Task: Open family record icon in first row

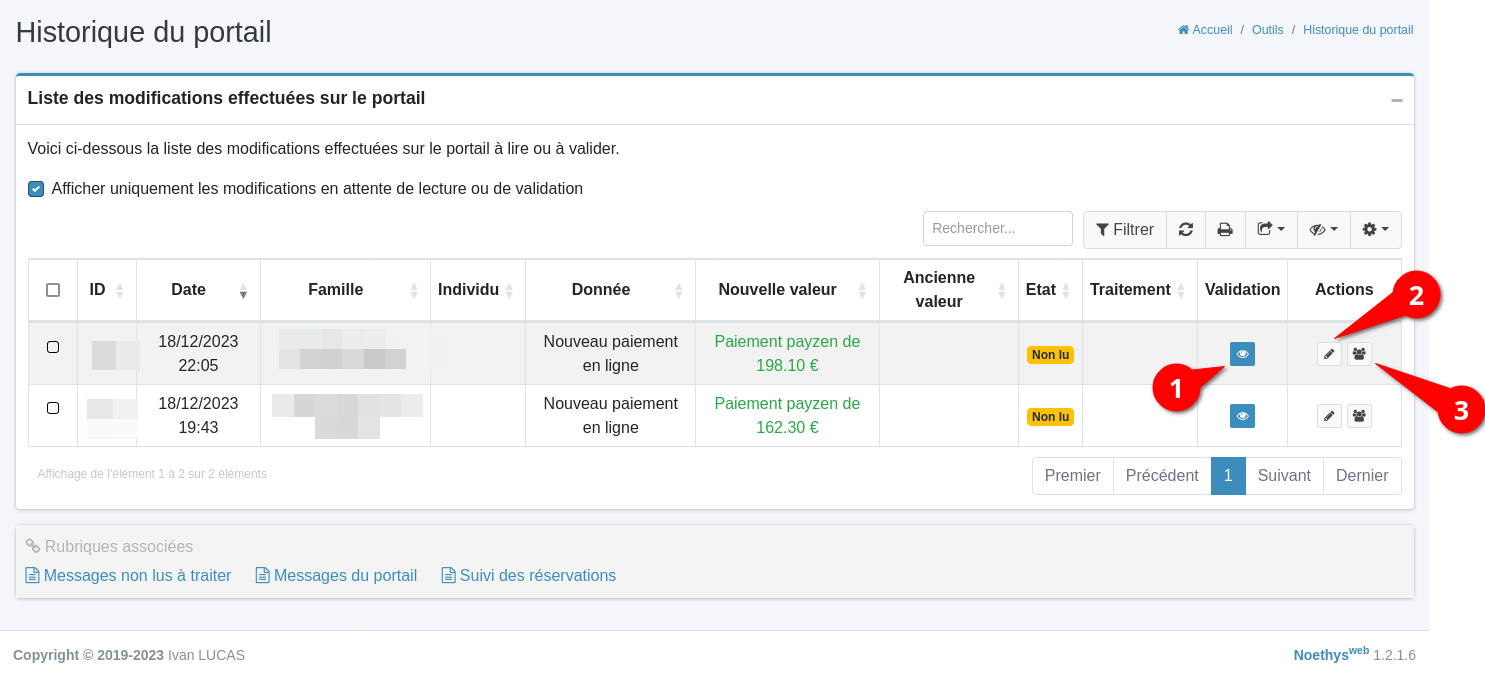Action: (1359, 354)
